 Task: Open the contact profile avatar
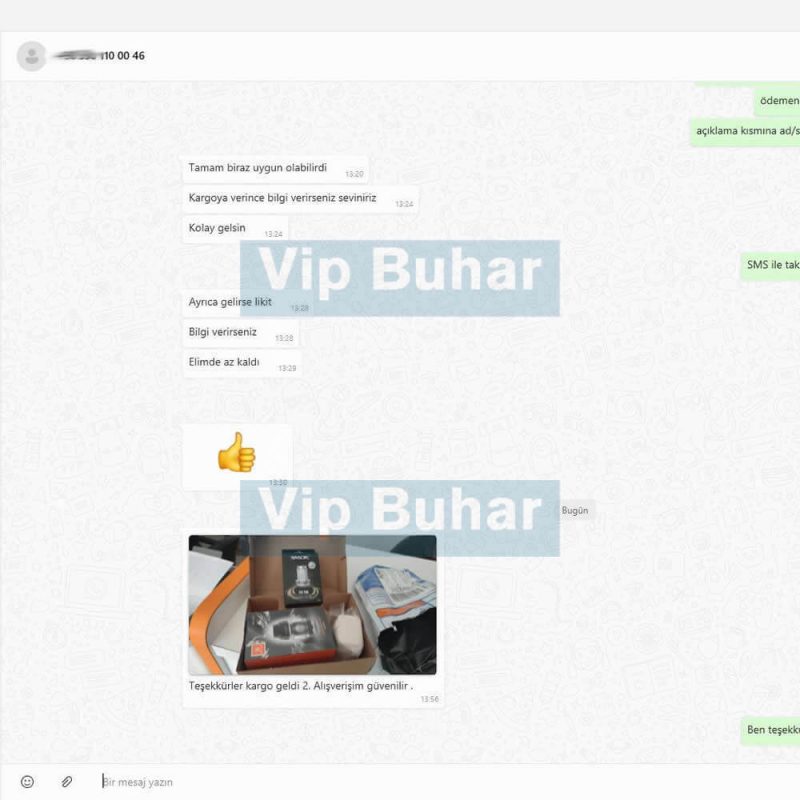[32, 56]
